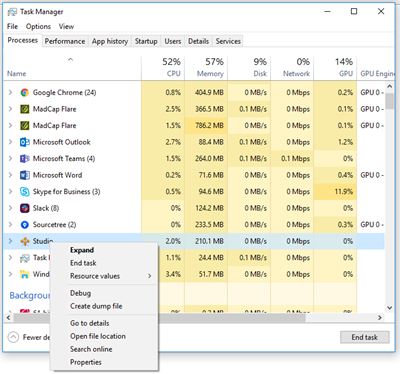This screenshot has width=400, height=374.
Task: Click the Windows Explorer folder icon
Action: click(x=25, y=274)
